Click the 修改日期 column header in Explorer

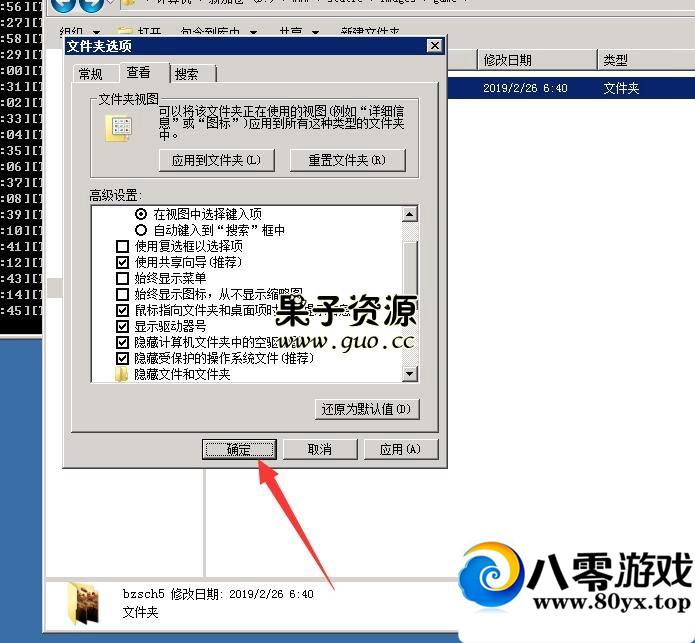[x=537, y=60]
